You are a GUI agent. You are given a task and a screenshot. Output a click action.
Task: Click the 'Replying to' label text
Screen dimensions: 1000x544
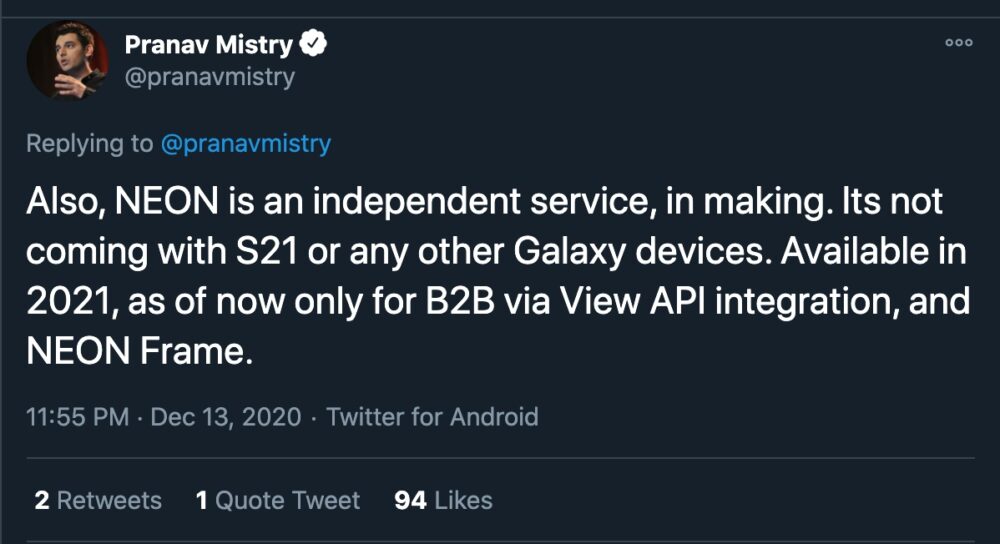(x=89, y=143)
